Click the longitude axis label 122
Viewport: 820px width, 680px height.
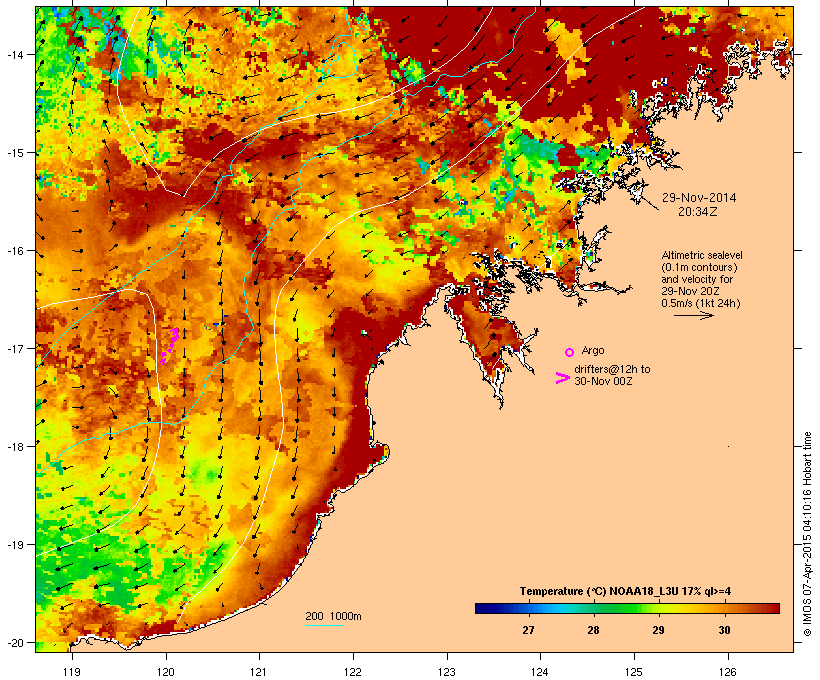(353, 672)
